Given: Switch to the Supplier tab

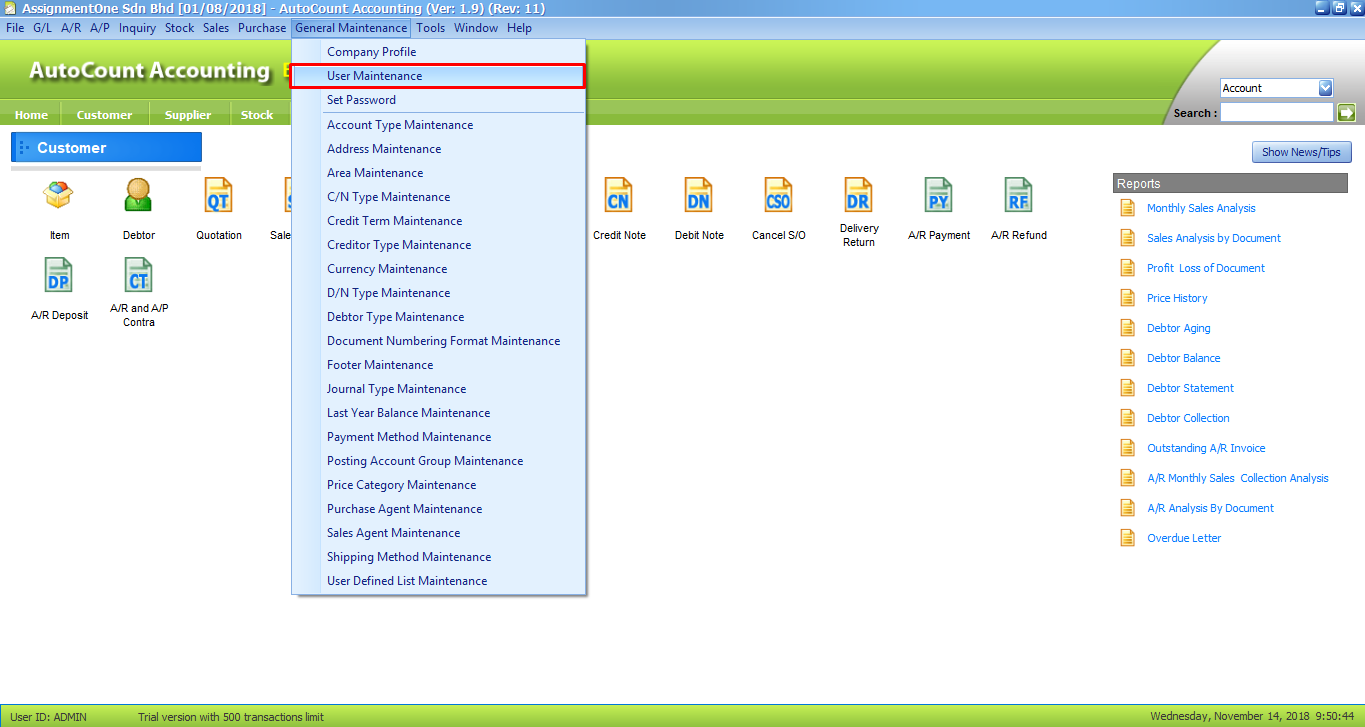Looking at the screenshot, I should [x=189, y=114].
